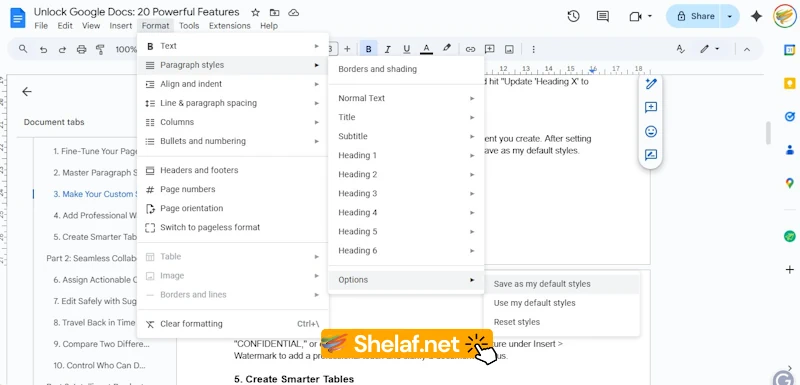The height and width of the screenshot is (385, 800).
Task: Click Reset styles option
Action: [561, 322]
